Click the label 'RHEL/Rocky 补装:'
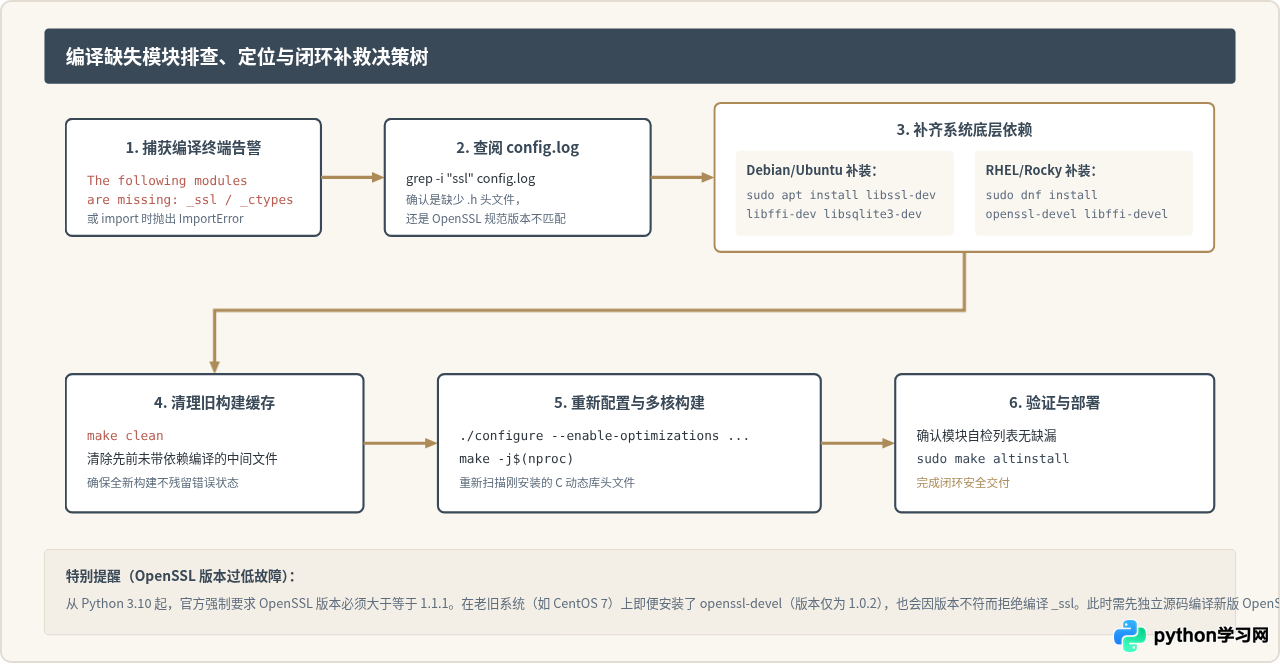 pos(1040,170)
